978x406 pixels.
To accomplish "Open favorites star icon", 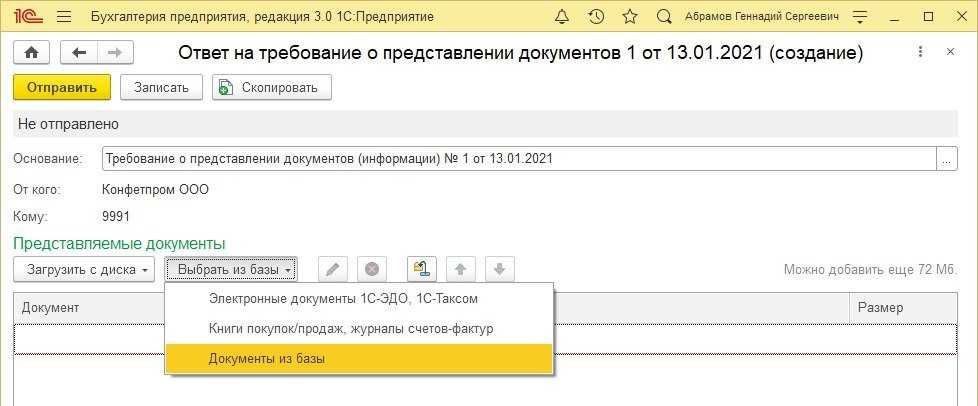I will (630, 17).
